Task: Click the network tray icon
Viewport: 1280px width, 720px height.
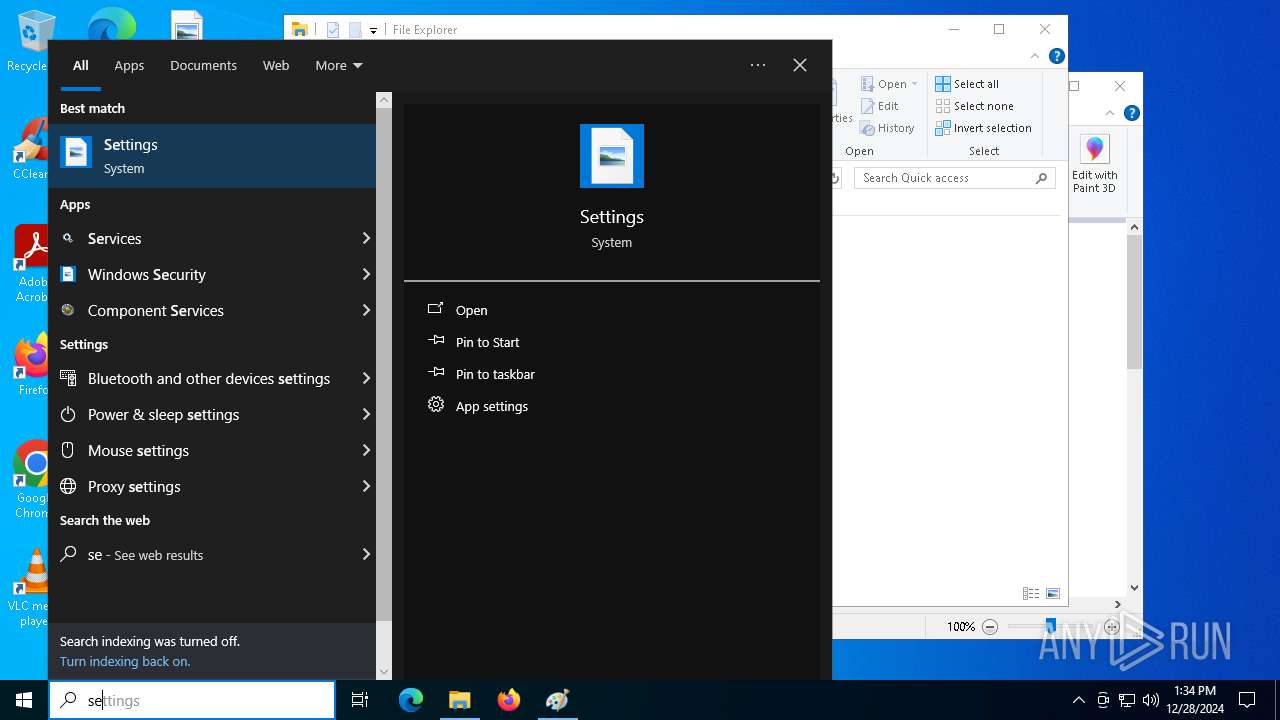Action: 1127,700
